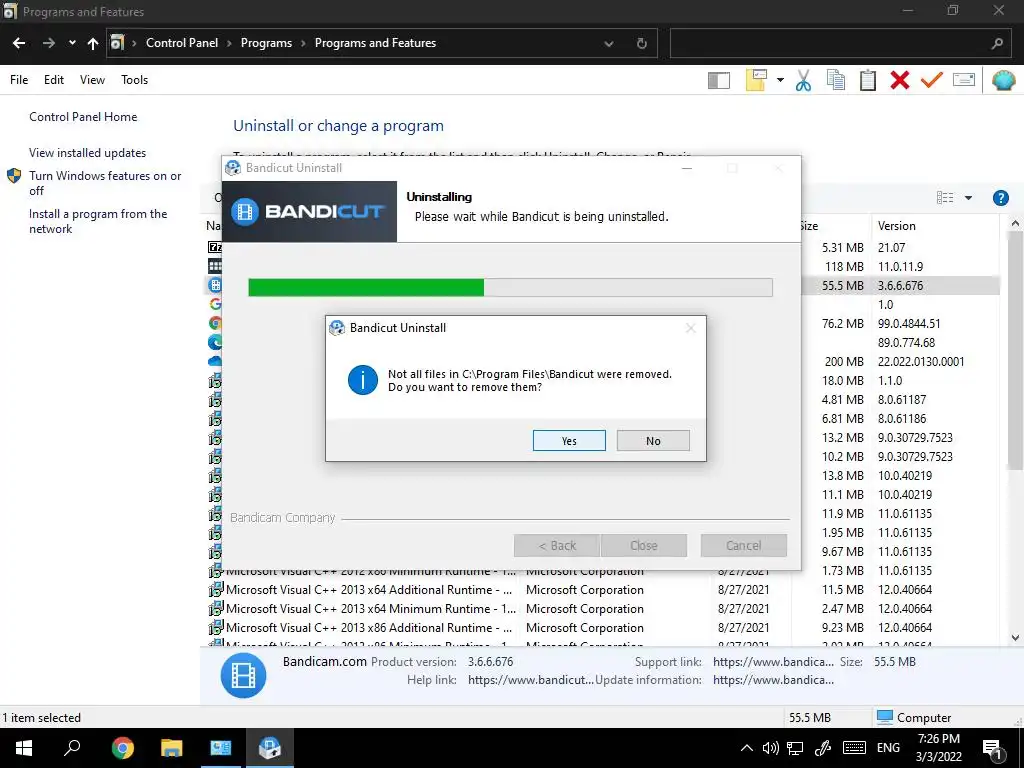Click the yellow notes toolbar icon
The height and width of the screenshot is (768, 1024).
coord(756,80)
